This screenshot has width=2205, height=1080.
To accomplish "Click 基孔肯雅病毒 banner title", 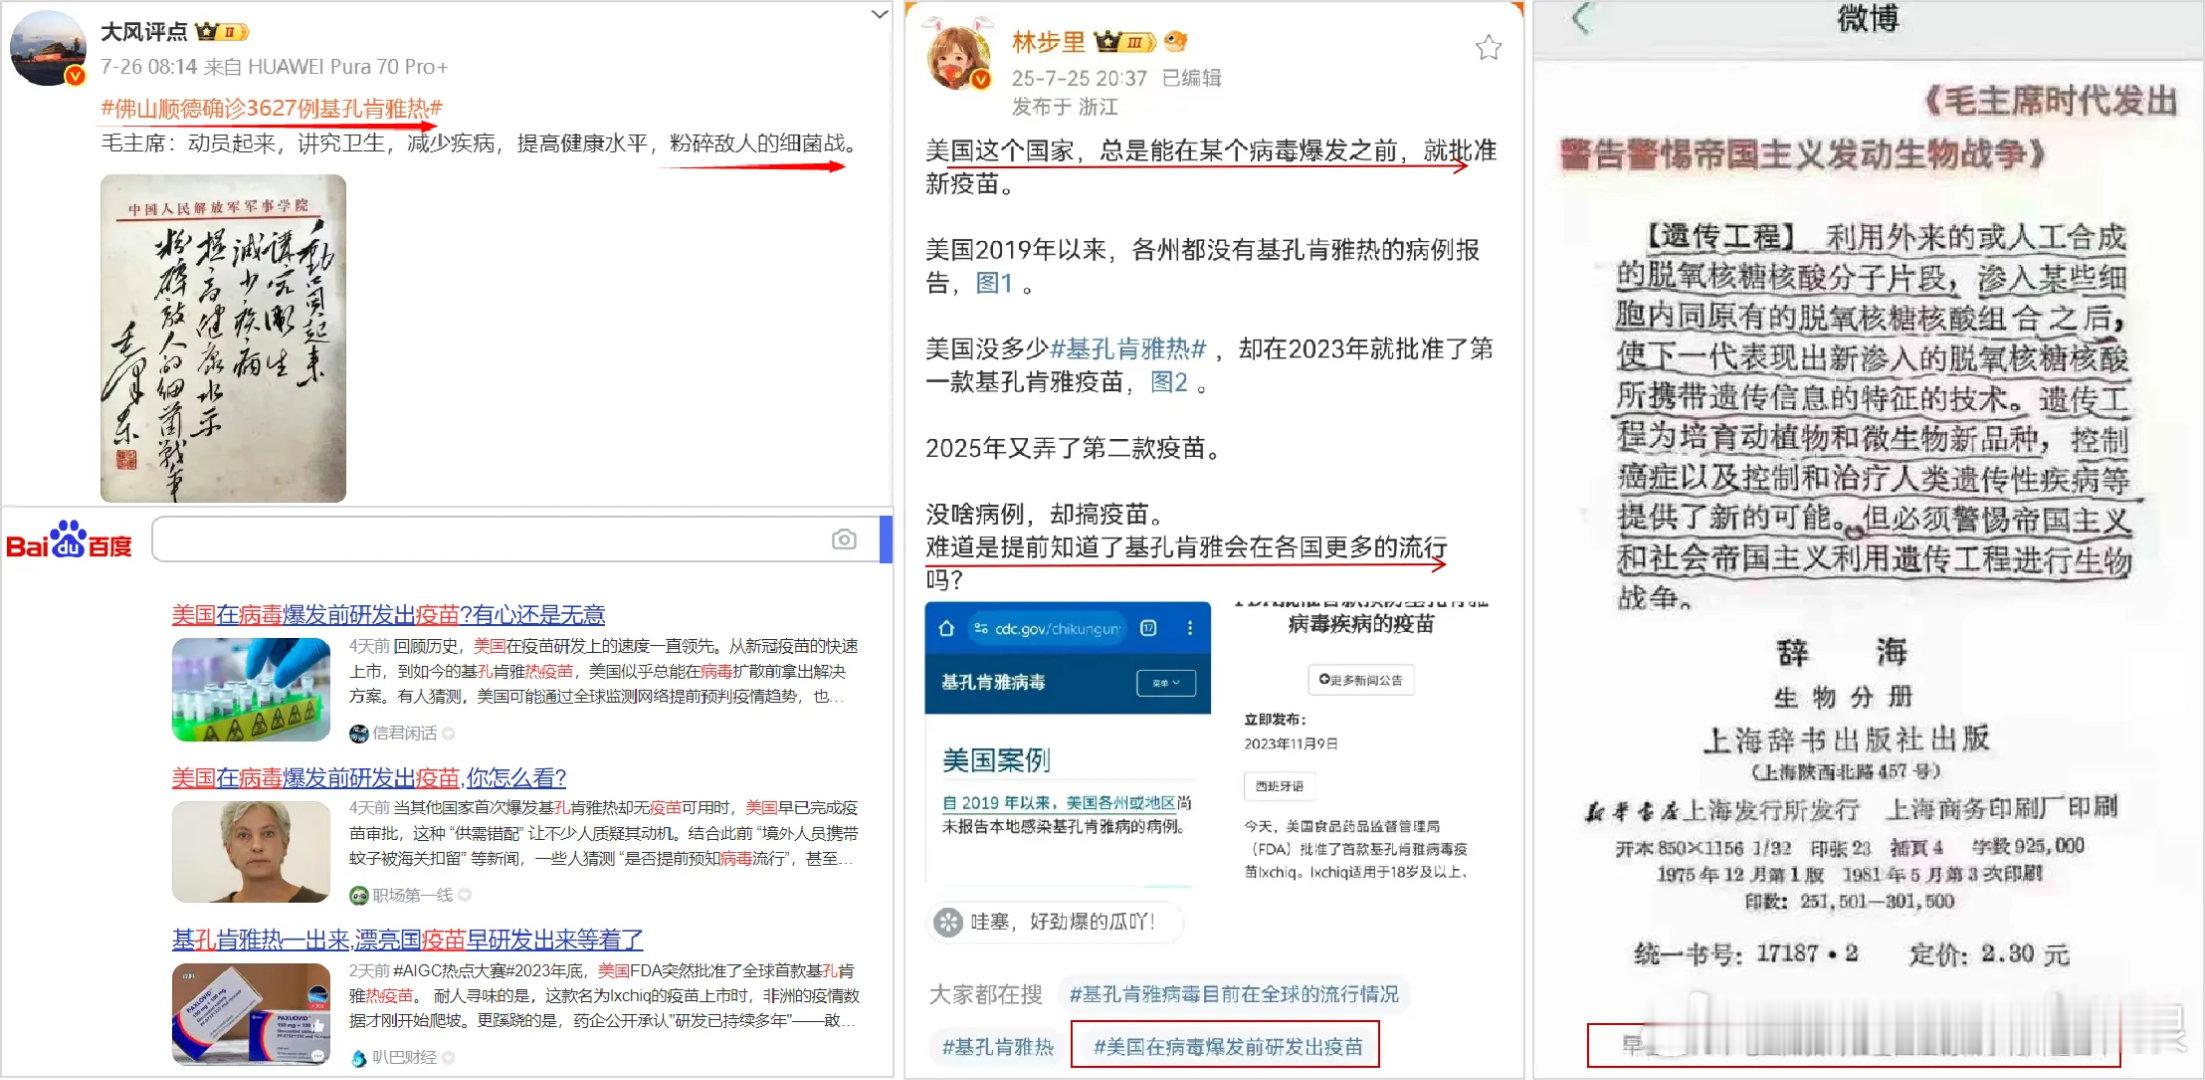I will point(993,683).
